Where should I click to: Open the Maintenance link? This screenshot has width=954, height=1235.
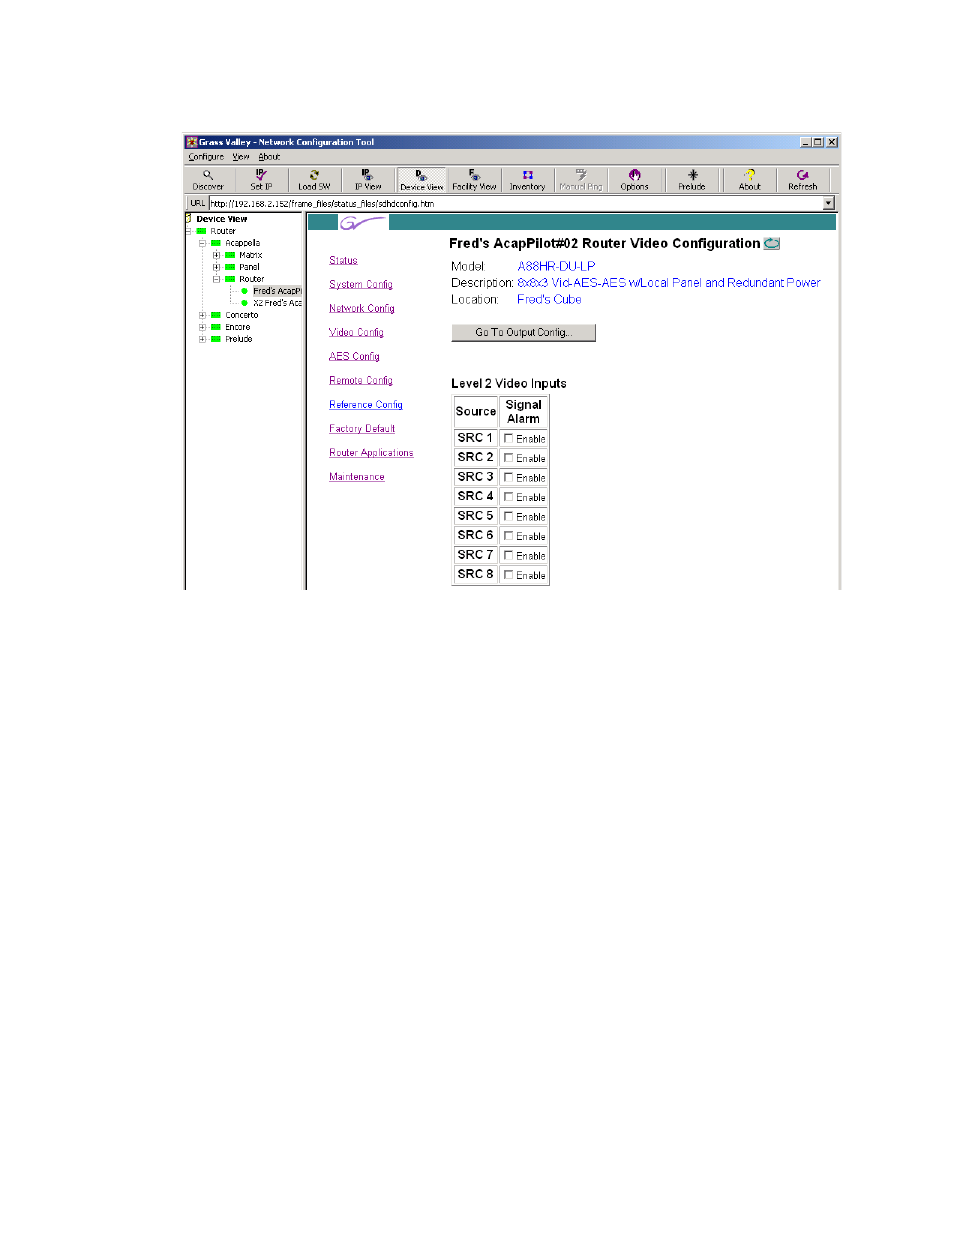pyautogui.click(x=357, y=477)
